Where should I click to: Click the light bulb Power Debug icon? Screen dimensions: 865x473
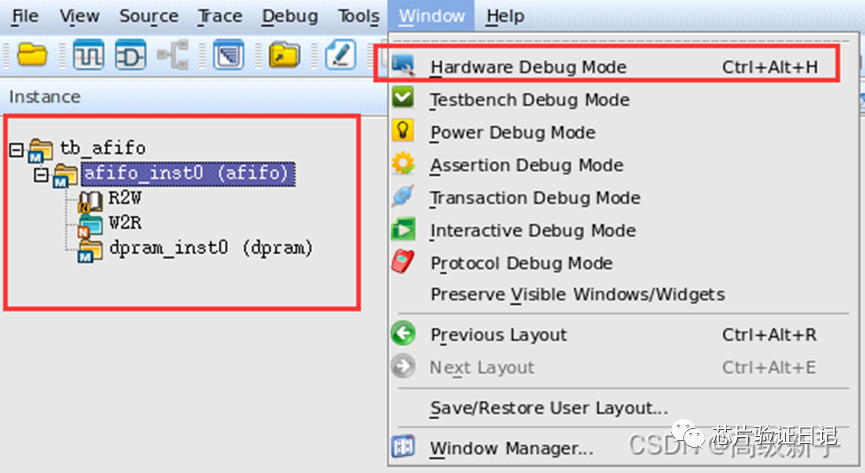(403, 131)
